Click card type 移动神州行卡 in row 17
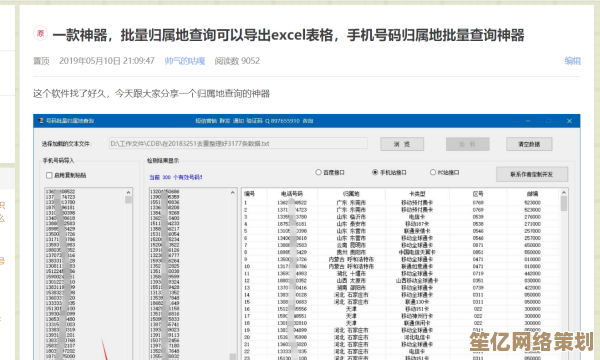The image size is (600, 360). click(417, 316)
